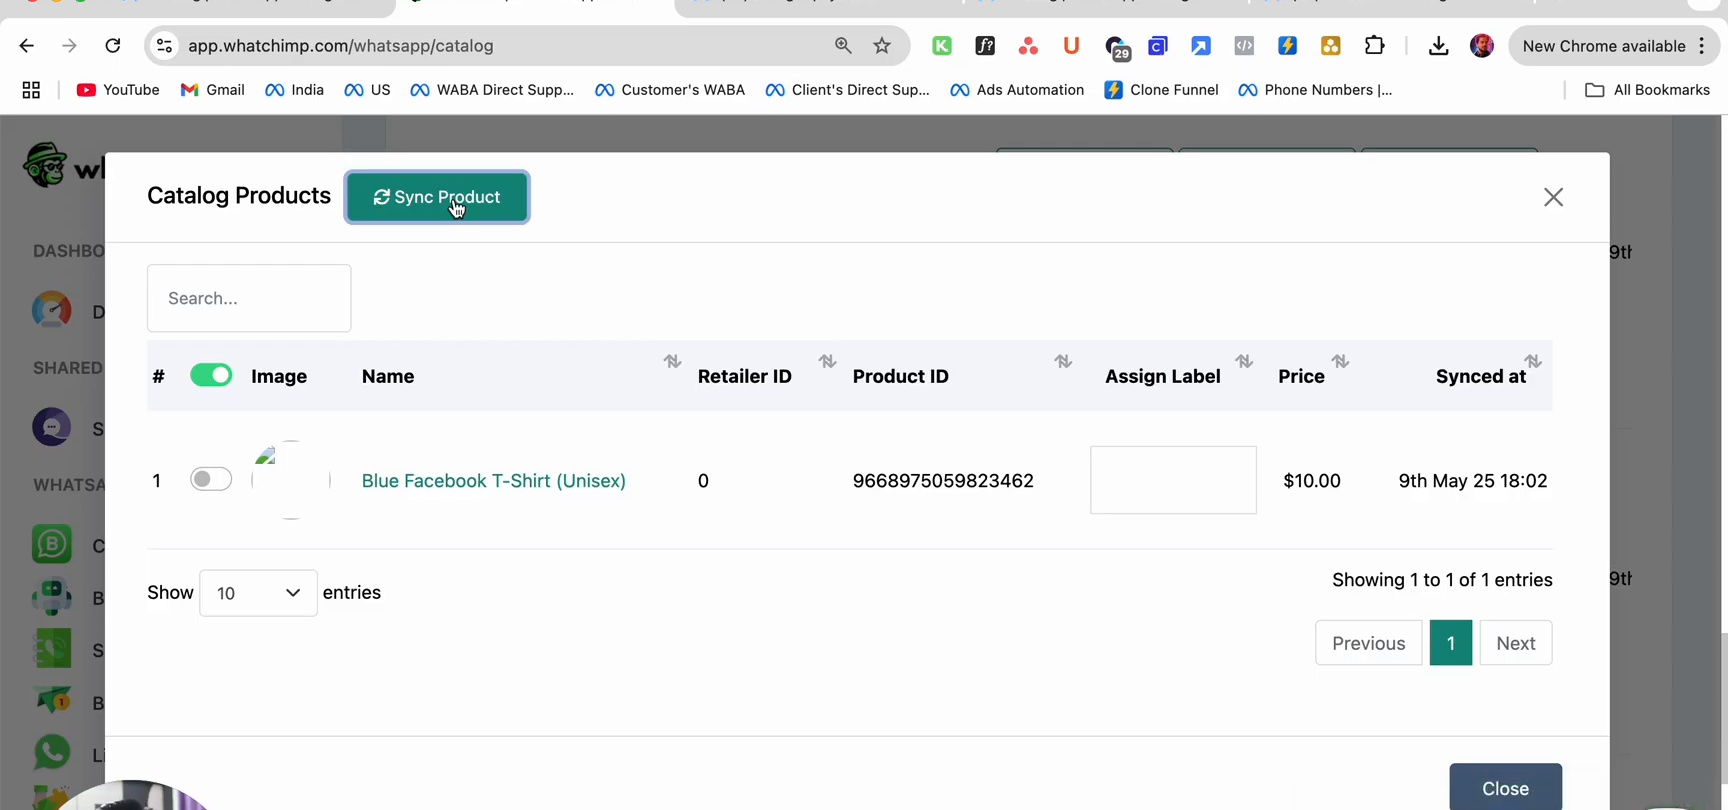Open the US bookmark

click(367, 90)
